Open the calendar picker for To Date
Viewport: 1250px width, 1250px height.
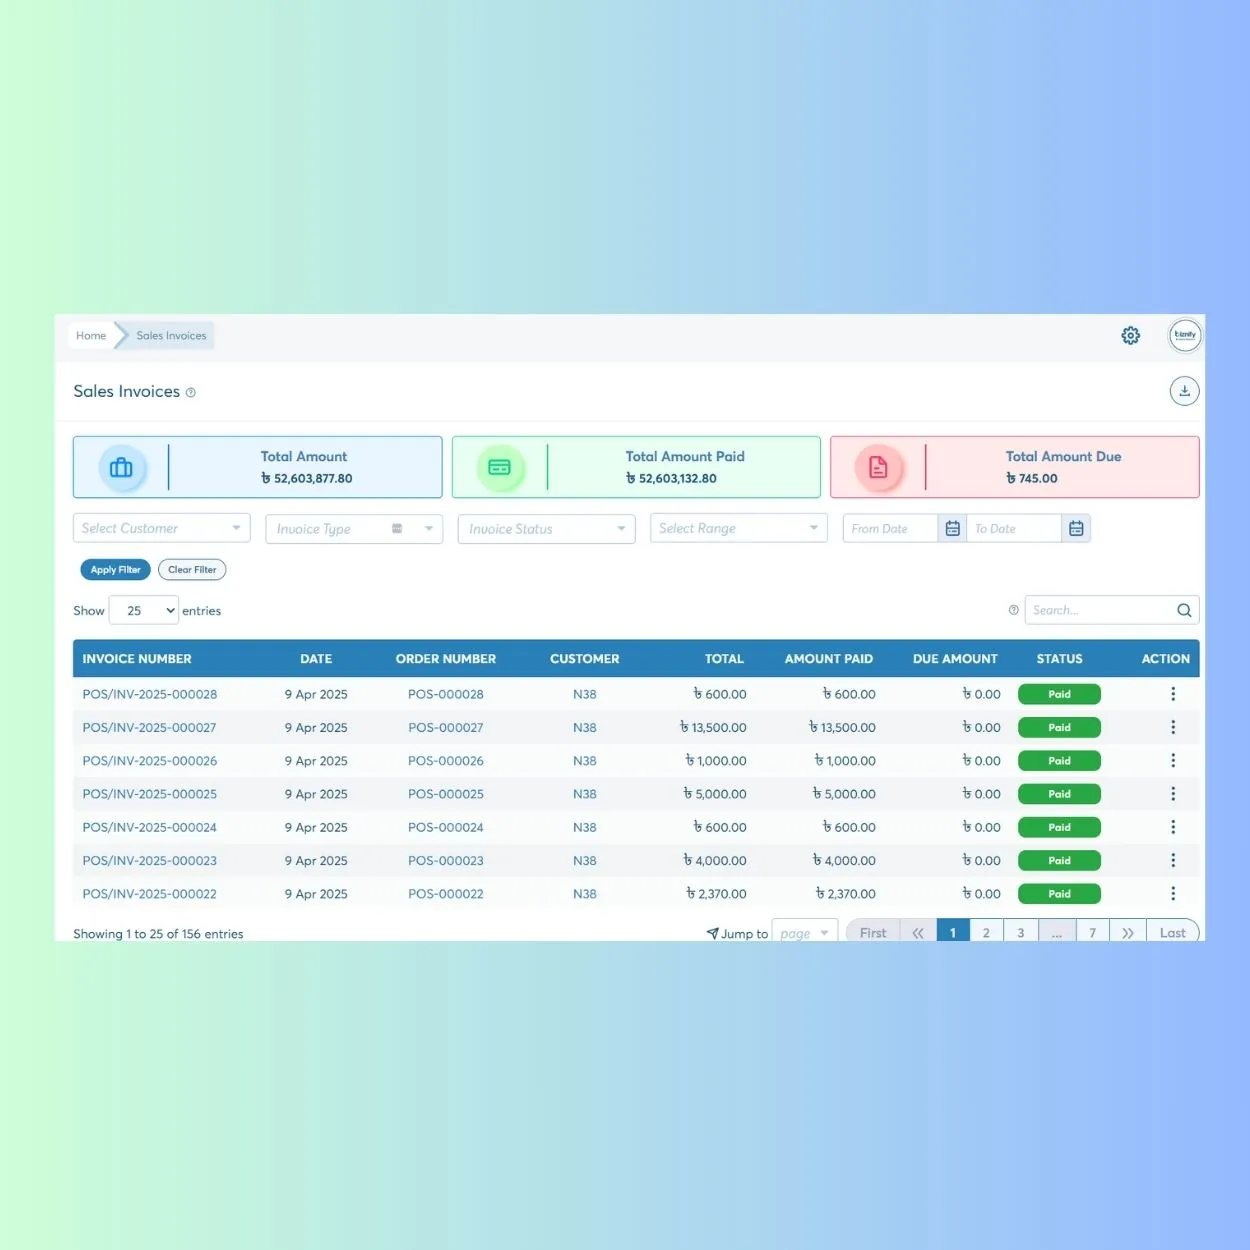1076,528
